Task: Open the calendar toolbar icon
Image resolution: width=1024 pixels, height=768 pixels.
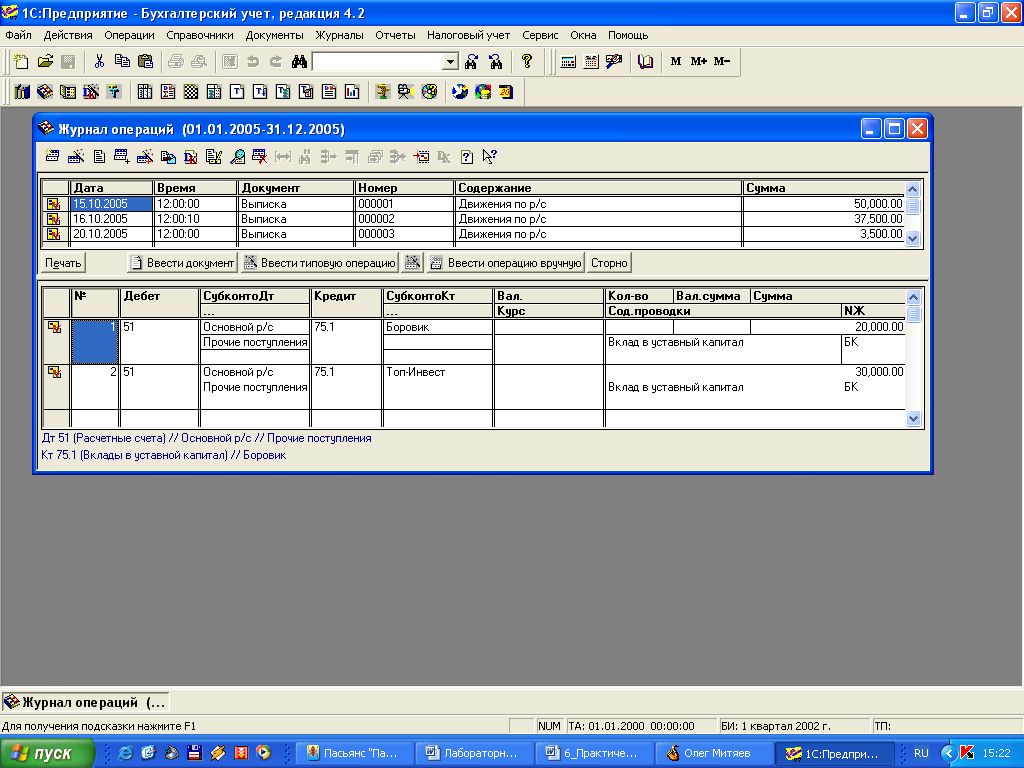Action: 591,61
